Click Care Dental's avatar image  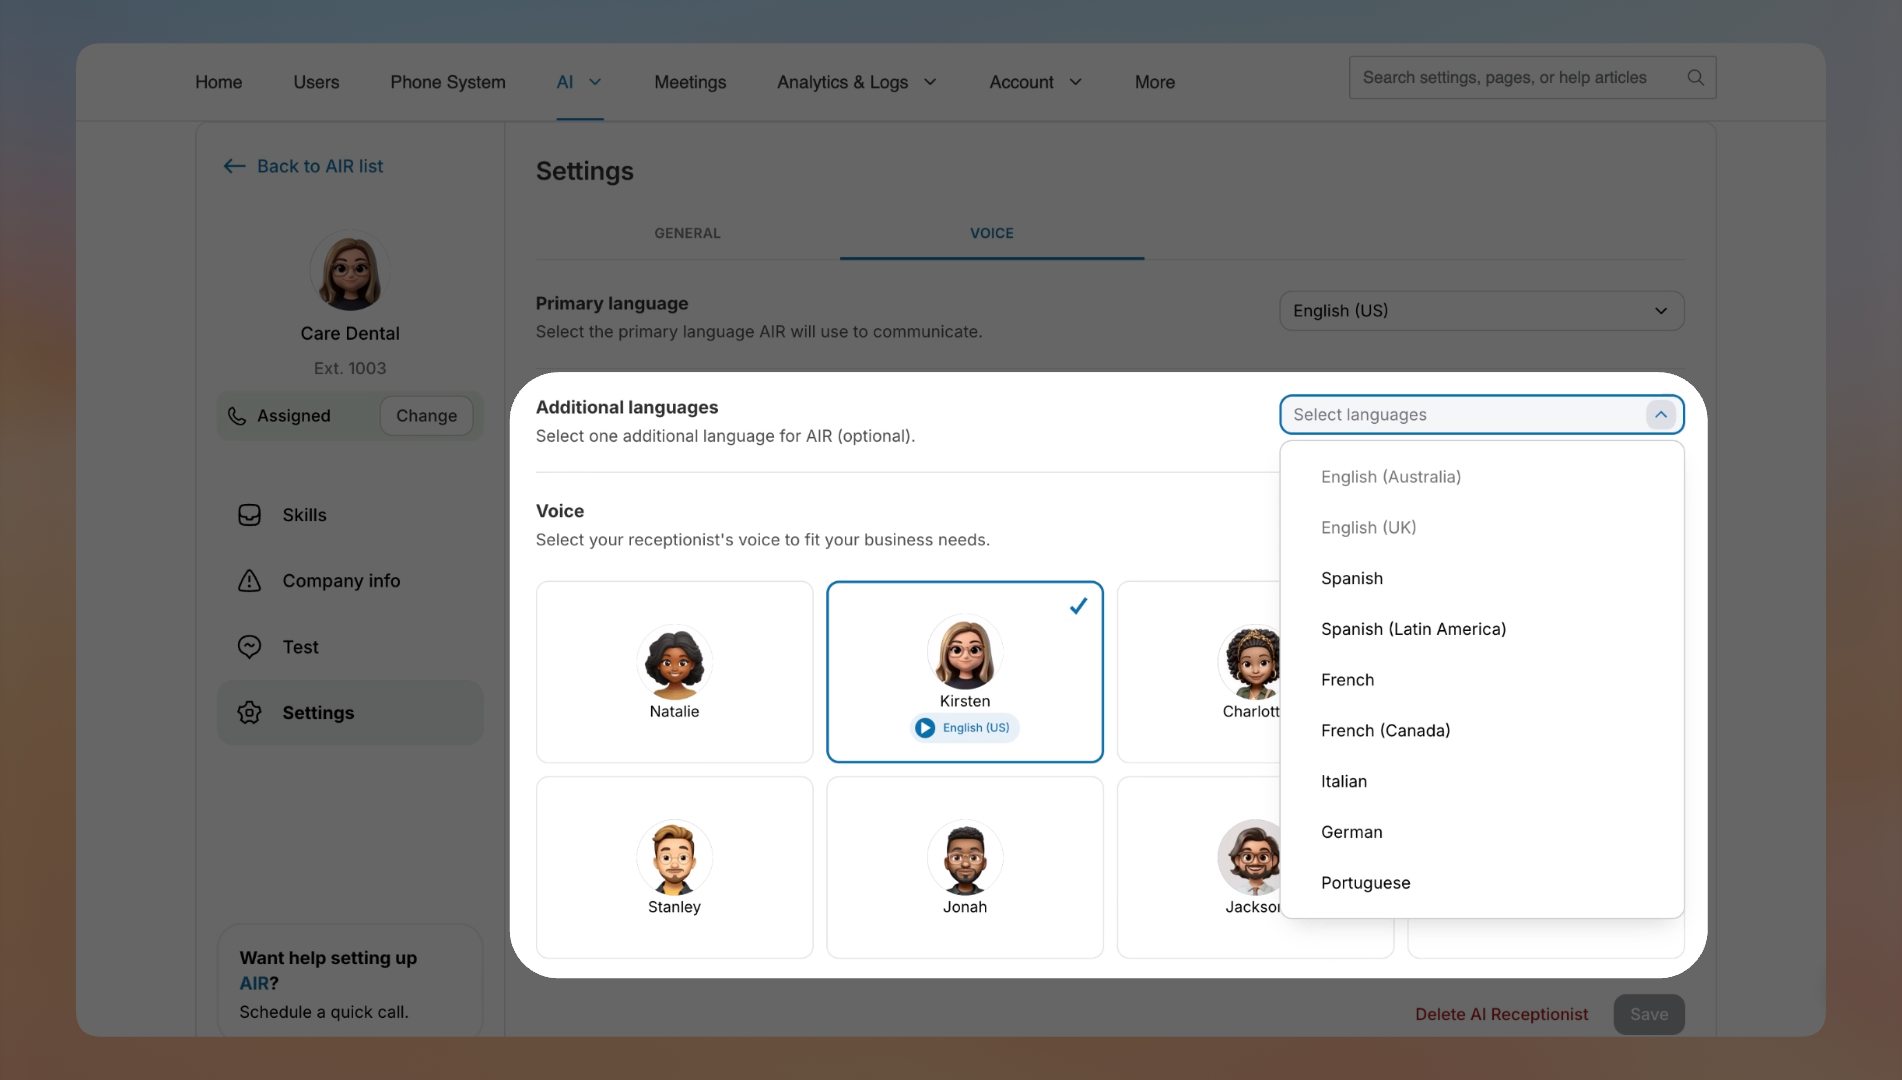[x=349, y=269]
